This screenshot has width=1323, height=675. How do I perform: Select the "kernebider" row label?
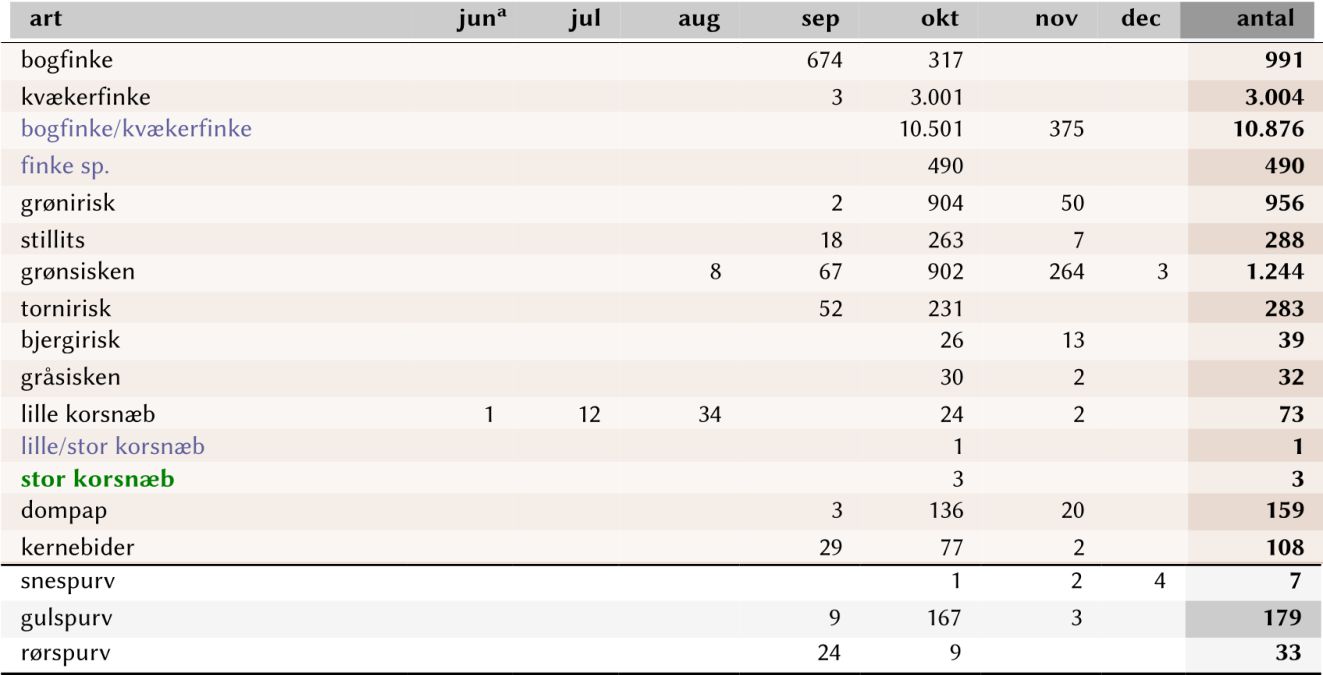pos(76,547)
